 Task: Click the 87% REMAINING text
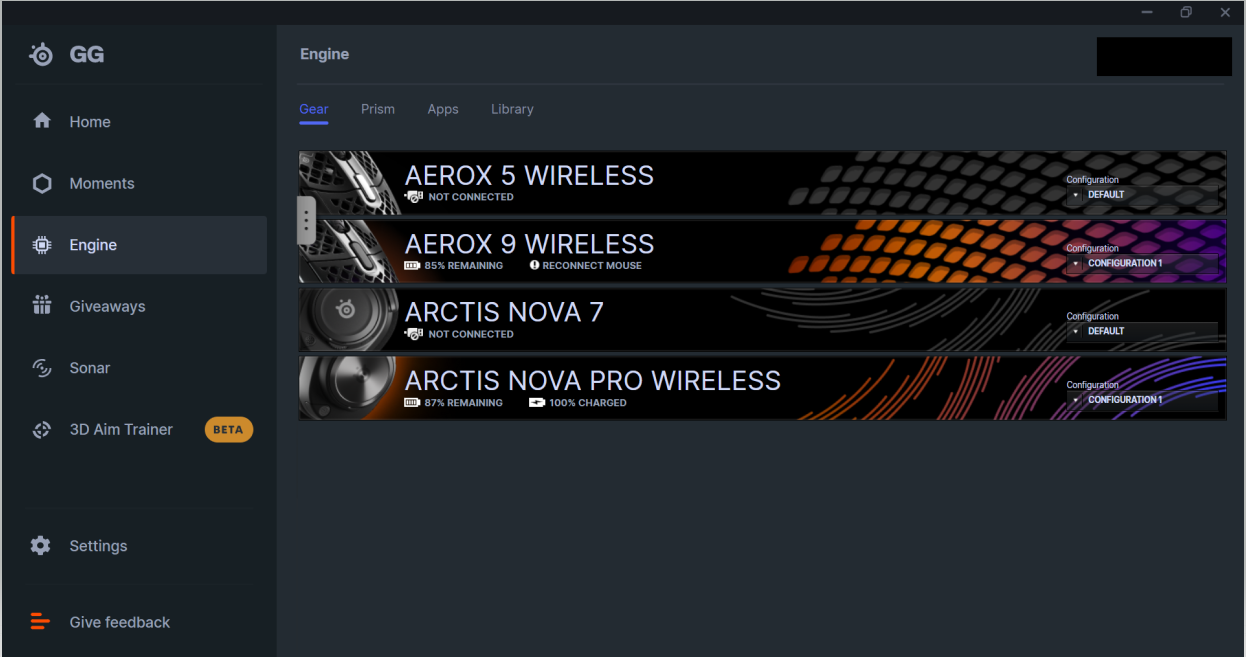click(464, 403)
